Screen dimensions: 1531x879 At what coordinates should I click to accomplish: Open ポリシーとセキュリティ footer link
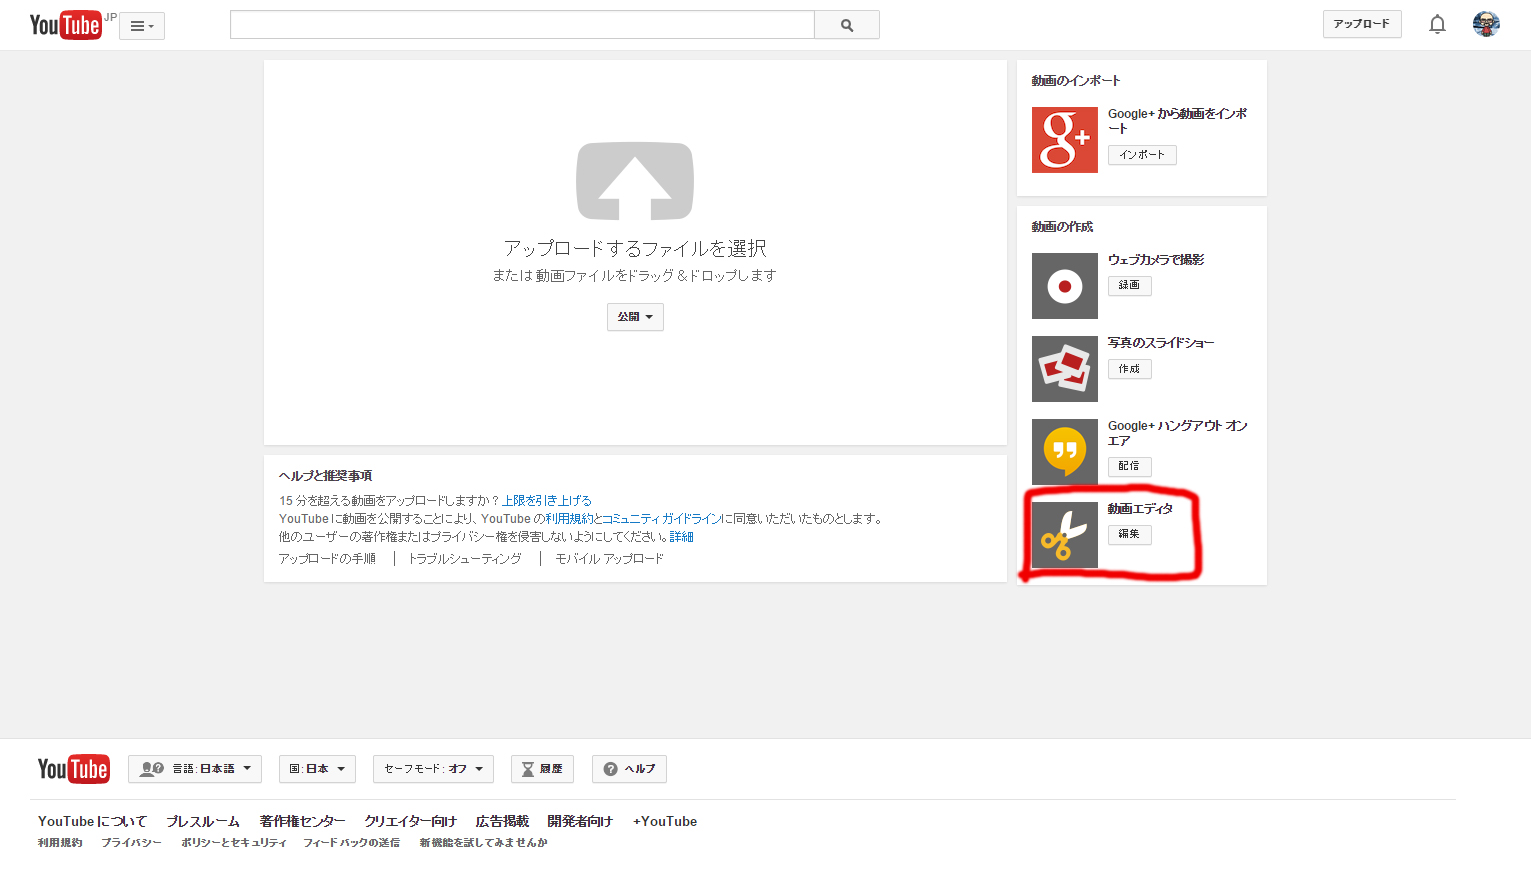tap(234, 843)
